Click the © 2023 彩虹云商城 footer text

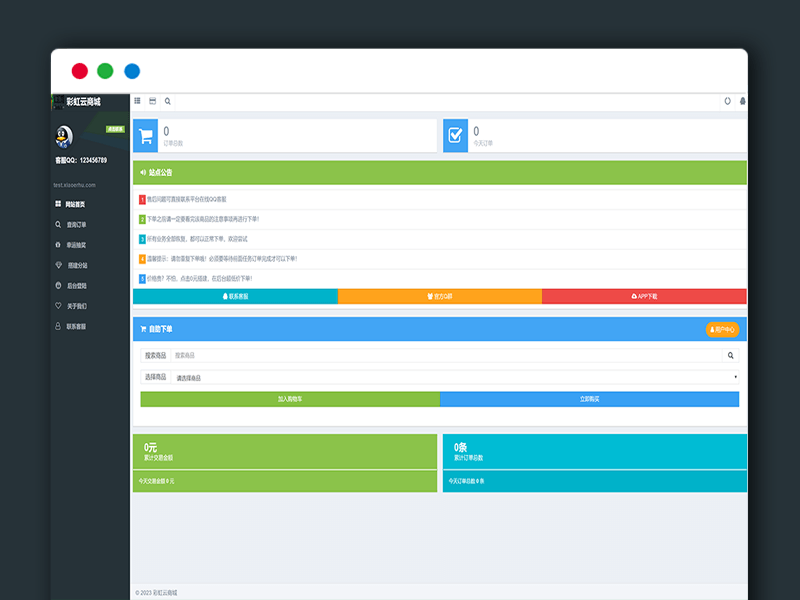(x=156, y=593)
